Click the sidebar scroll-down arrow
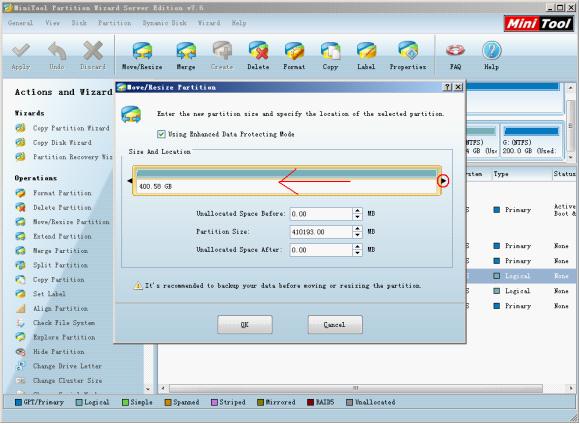Image resolution: width=580 pixels, height=424 pixels. 148,389
